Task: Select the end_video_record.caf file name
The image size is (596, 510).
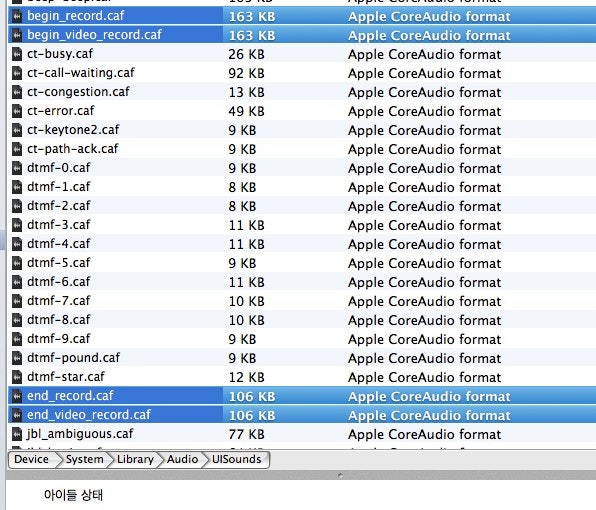Action: click(x=89, y=415)
